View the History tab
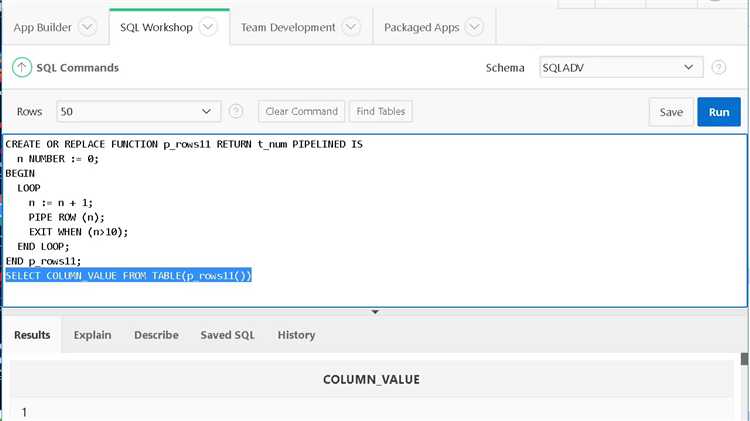The height and width of the screenshot is (421, 750). 296,335
